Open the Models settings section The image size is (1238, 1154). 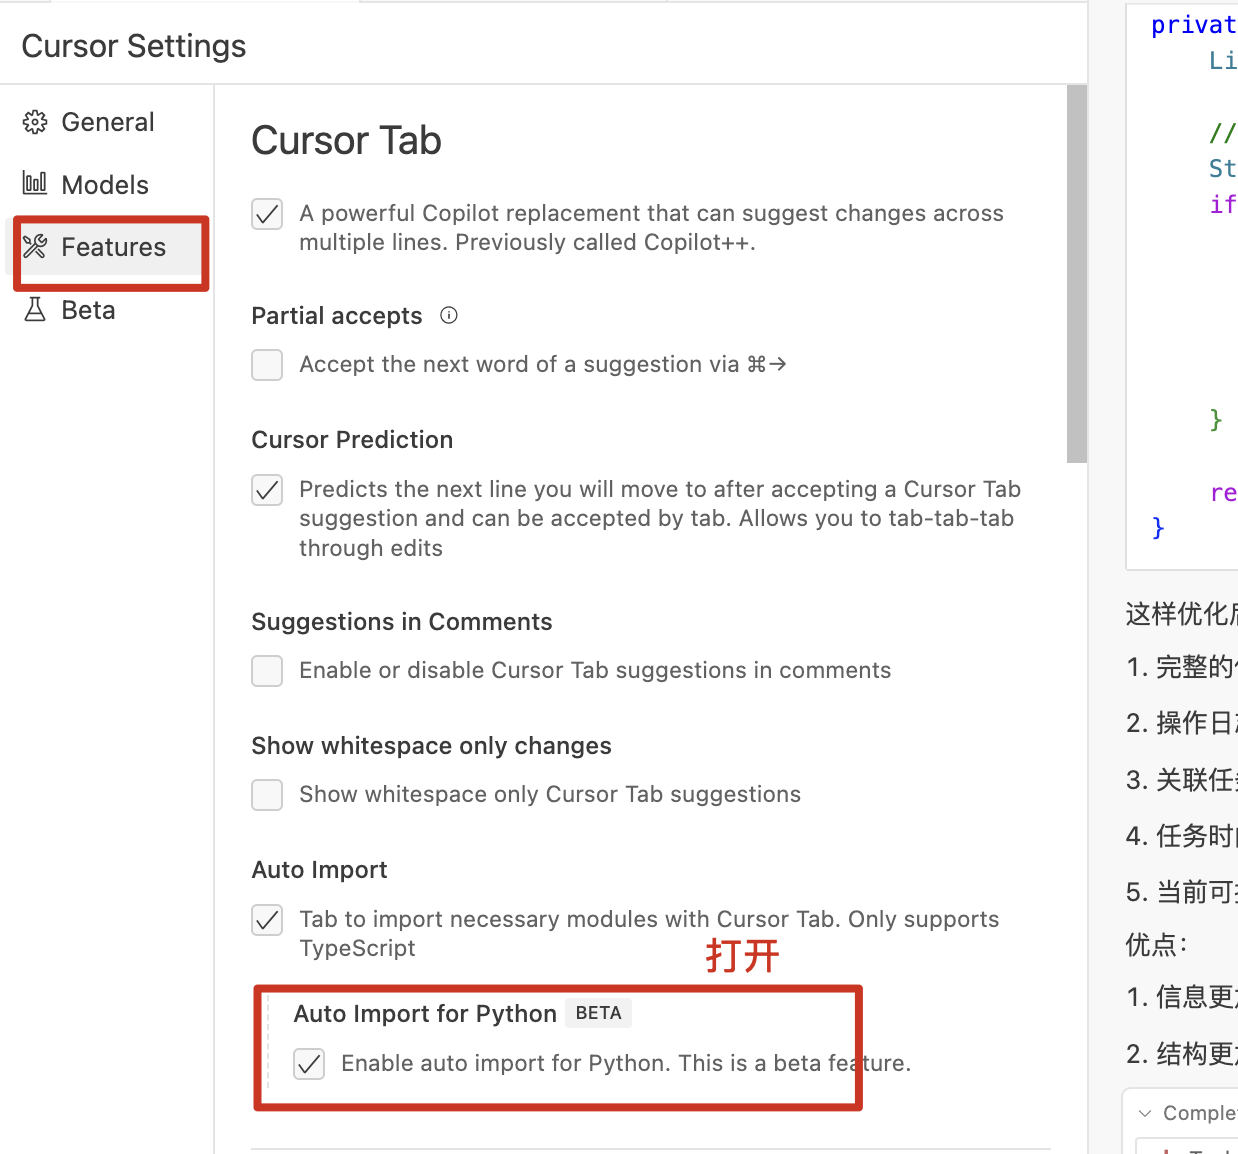pyautogui.click(x=107, y=184)
